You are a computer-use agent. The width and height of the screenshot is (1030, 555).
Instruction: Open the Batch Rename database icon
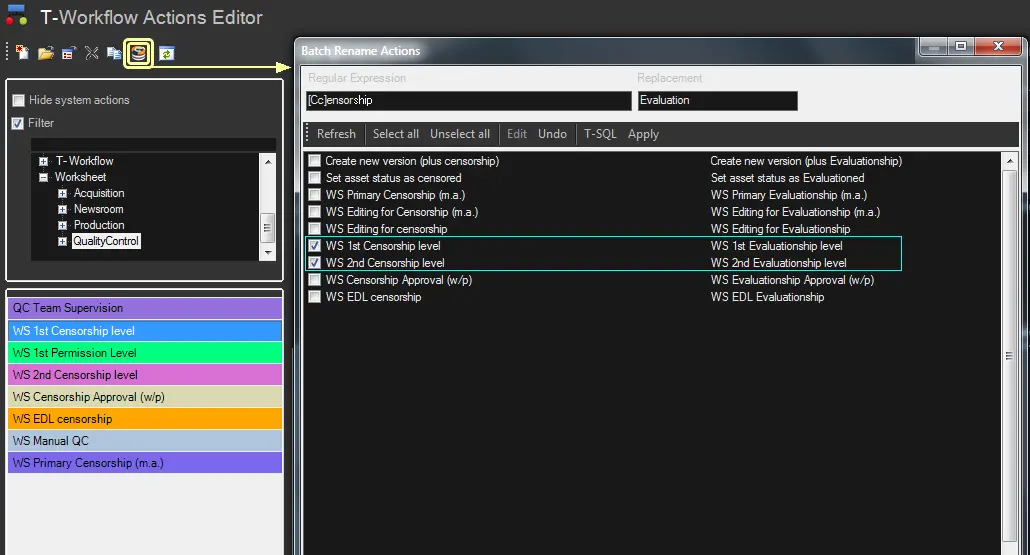pyautogui.click(x=139, y=53)
